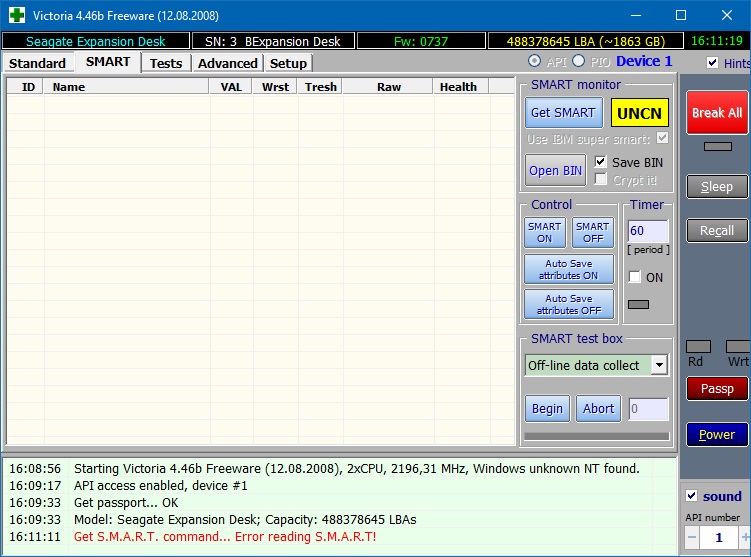Click the red Break All button

[717, 113]
